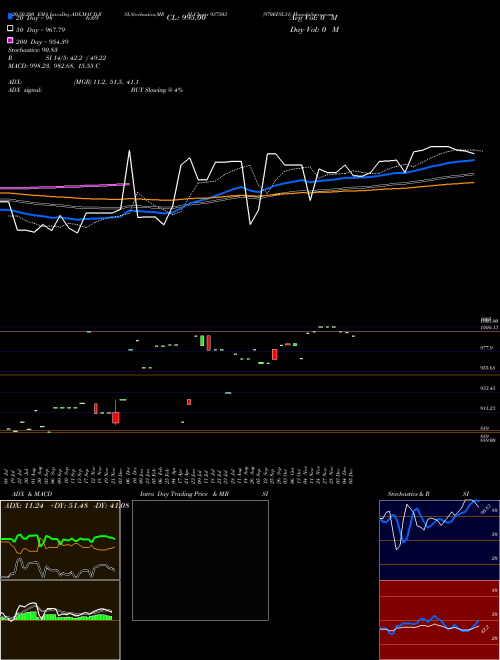The image size is (500, 660).
Task: Click the 922.45 price level label
Action: pos(488,389)
